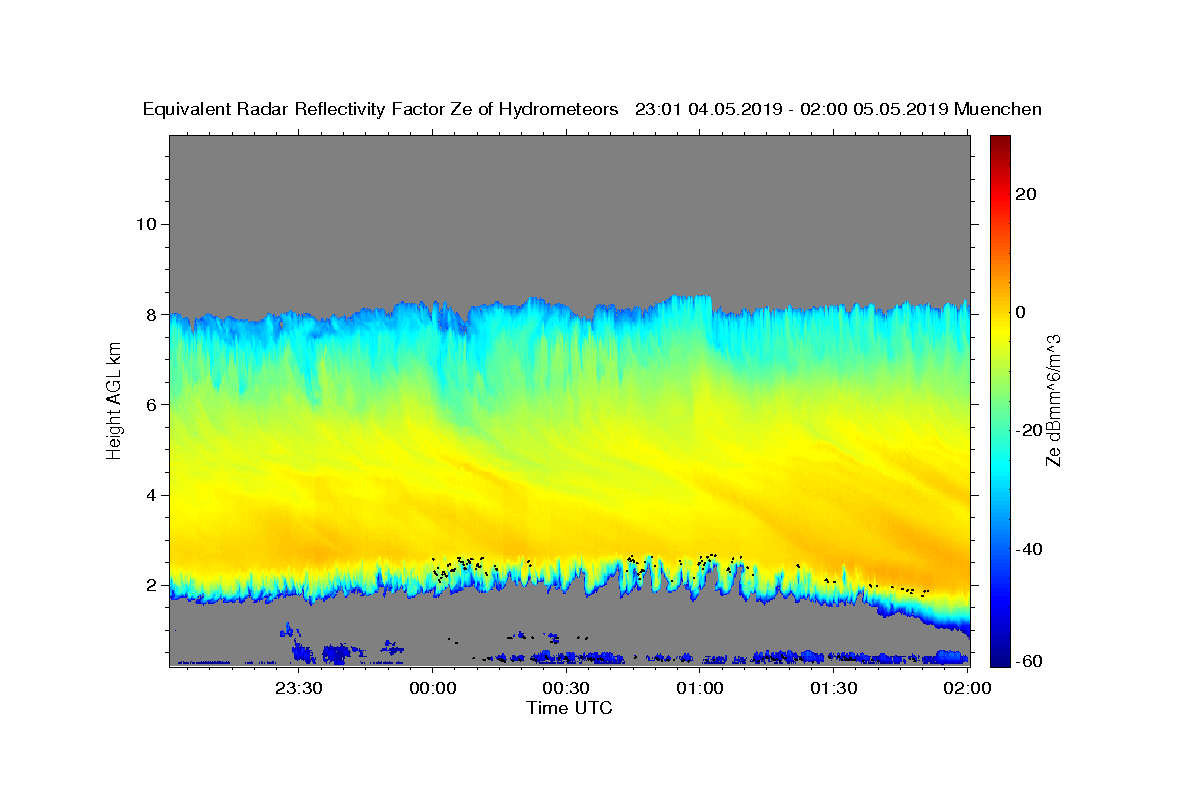Click the height tick label '8'
The image size is (1200, 800).
click(x=151, y=314)
